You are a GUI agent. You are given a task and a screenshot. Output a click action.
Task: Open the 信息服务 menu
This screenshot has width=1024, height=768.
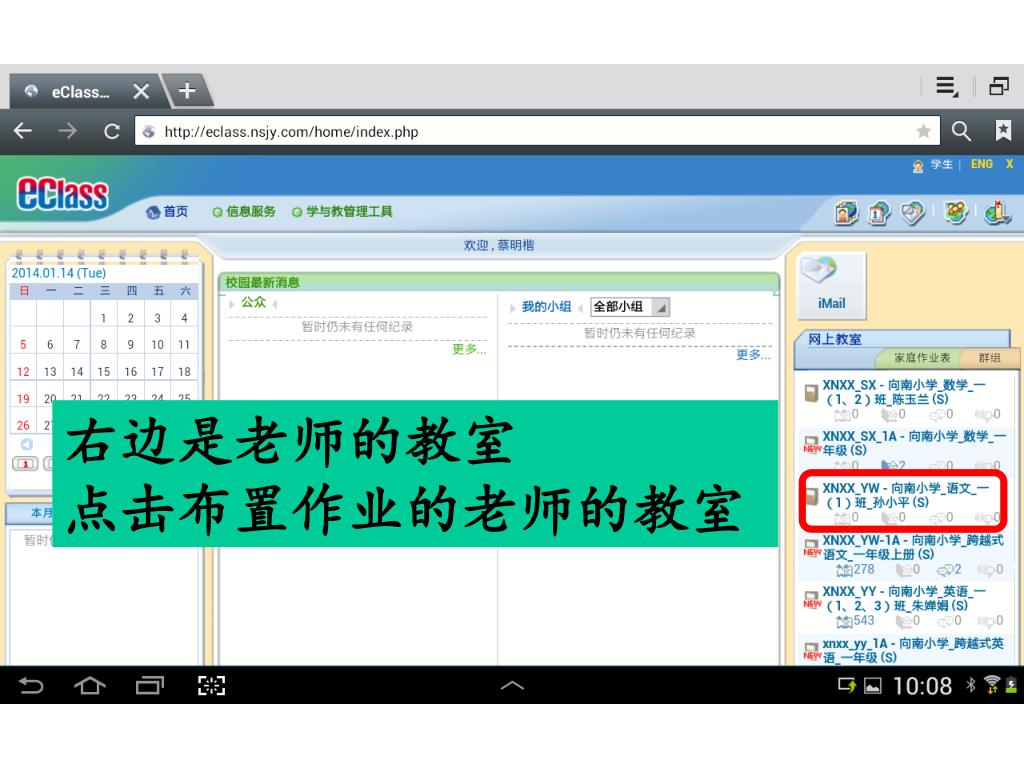244,212
